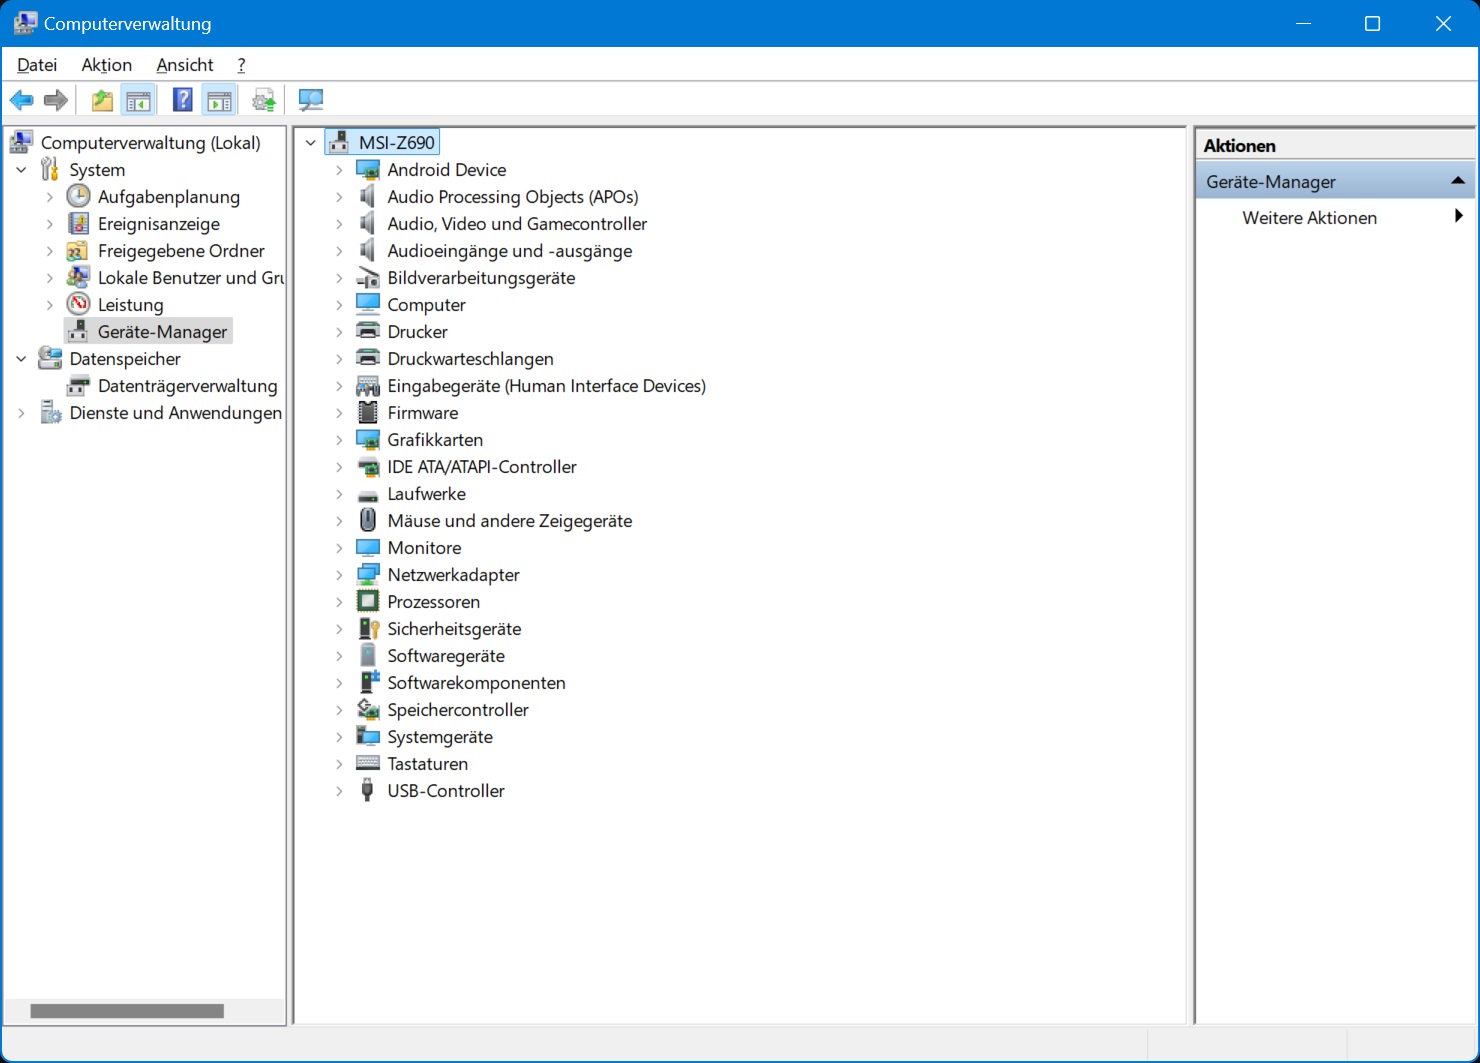Expand the Computer device category
The image size is (1480, 1063).
pyautogui.click(x=339, y=305)
